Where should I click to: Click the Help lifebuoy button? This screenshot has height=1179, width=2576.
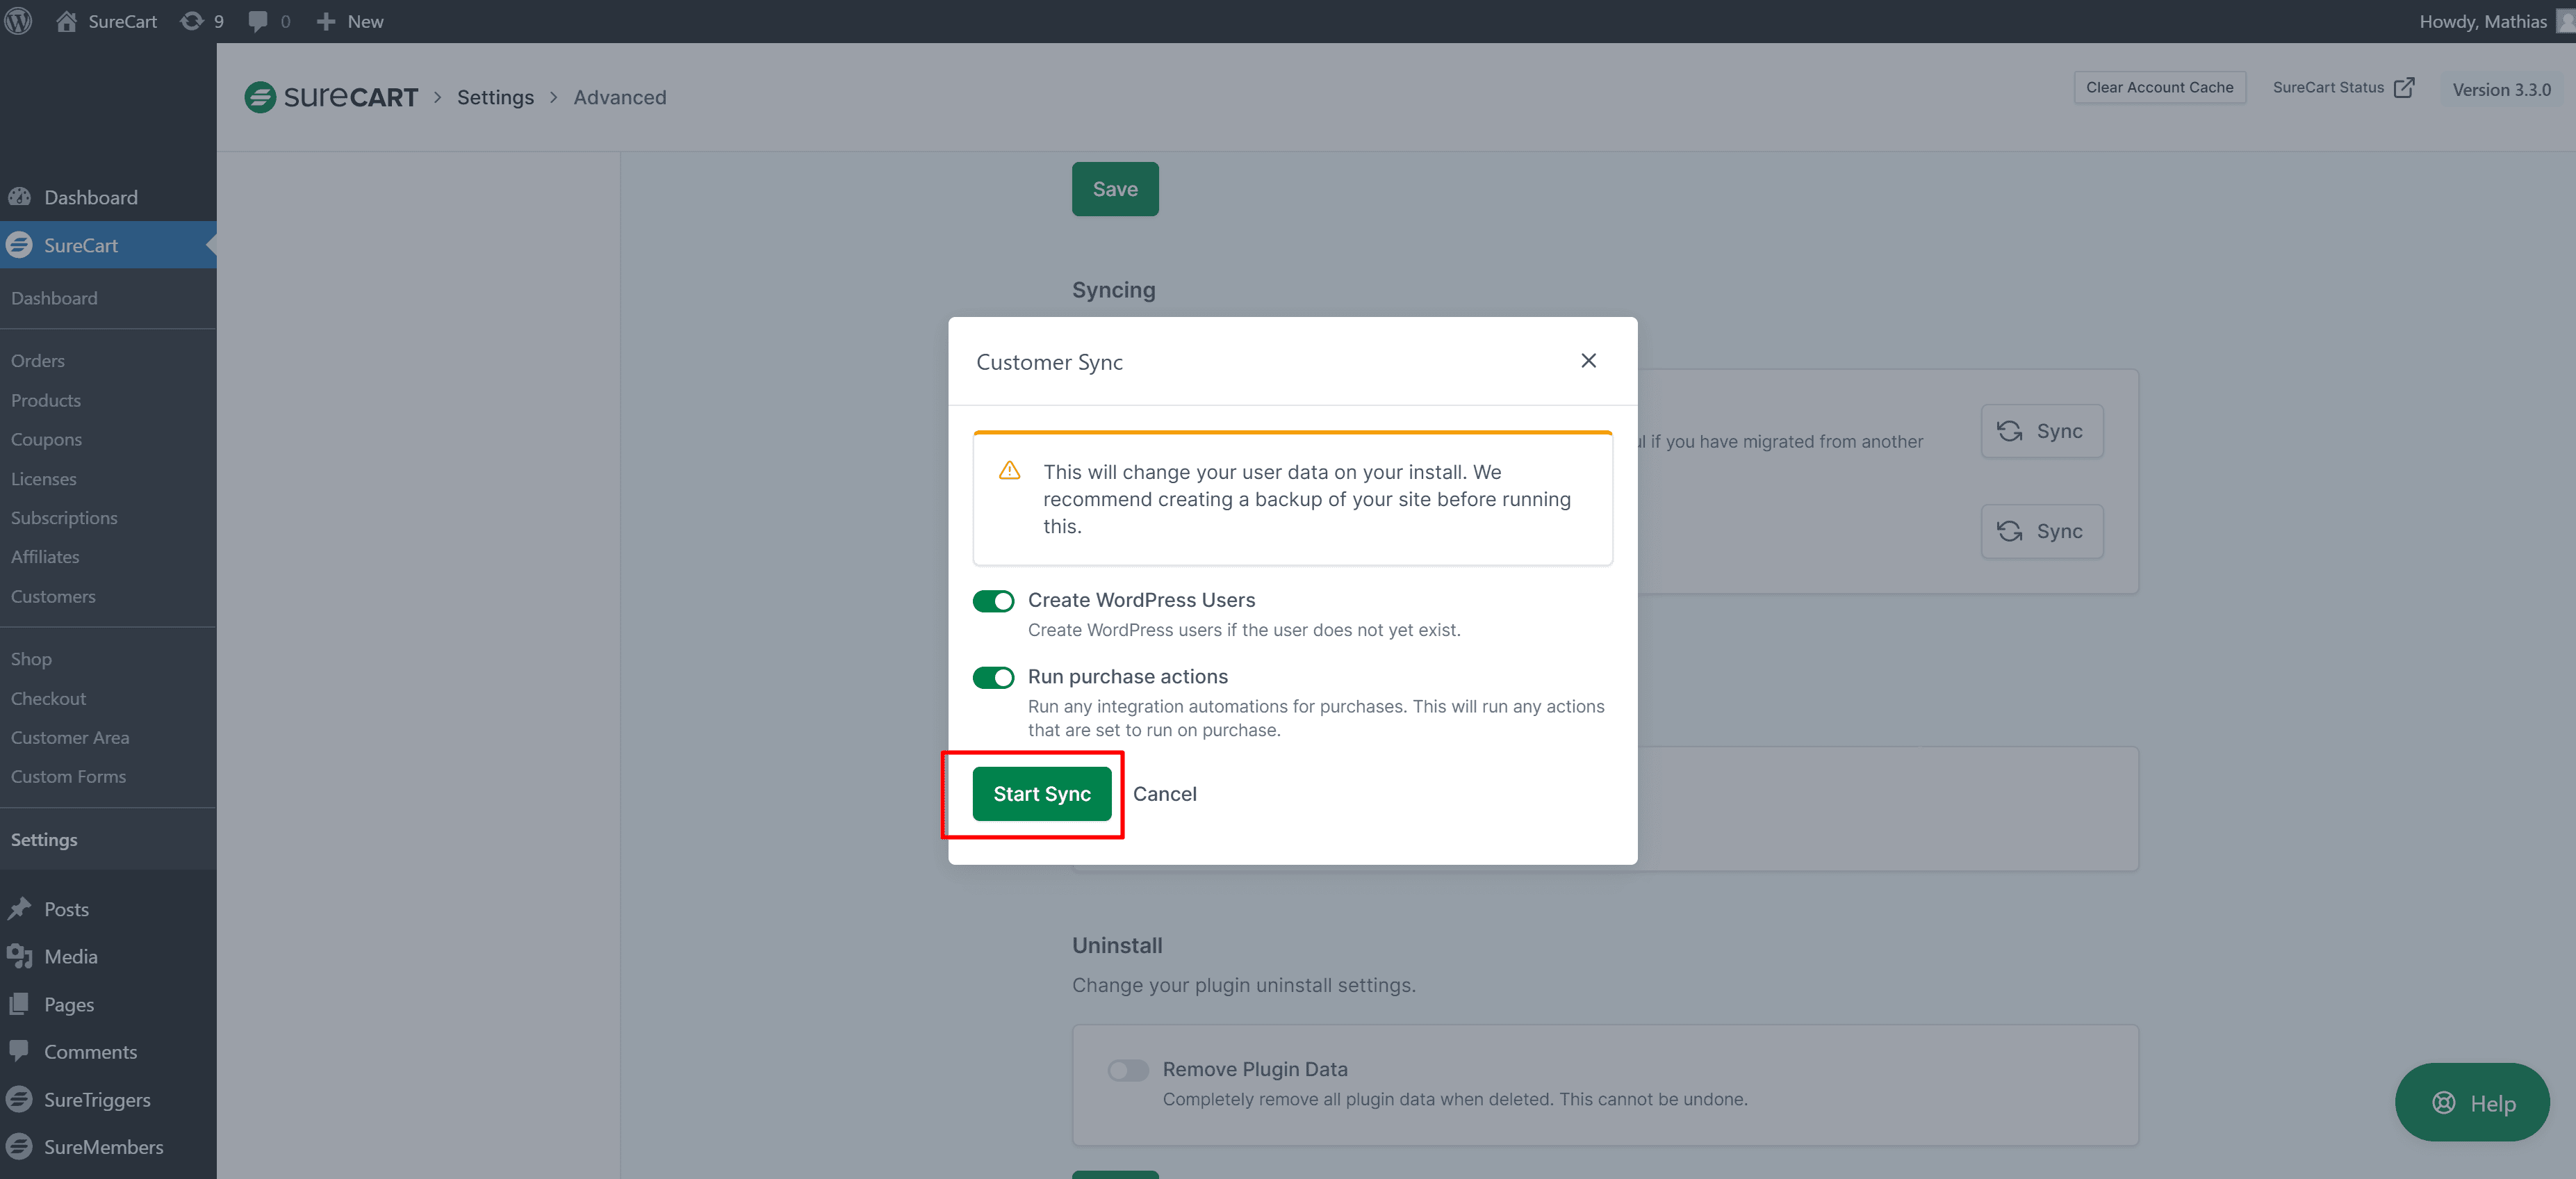[x=2472, y=1102]
